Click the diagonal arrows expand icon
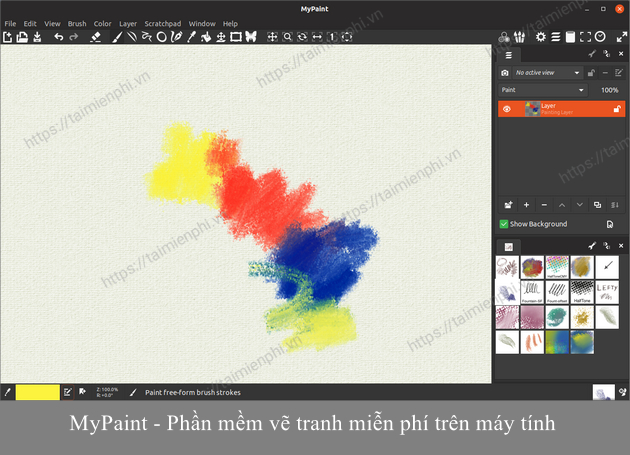Screen dimensions: 630x455 pos(622,37)
